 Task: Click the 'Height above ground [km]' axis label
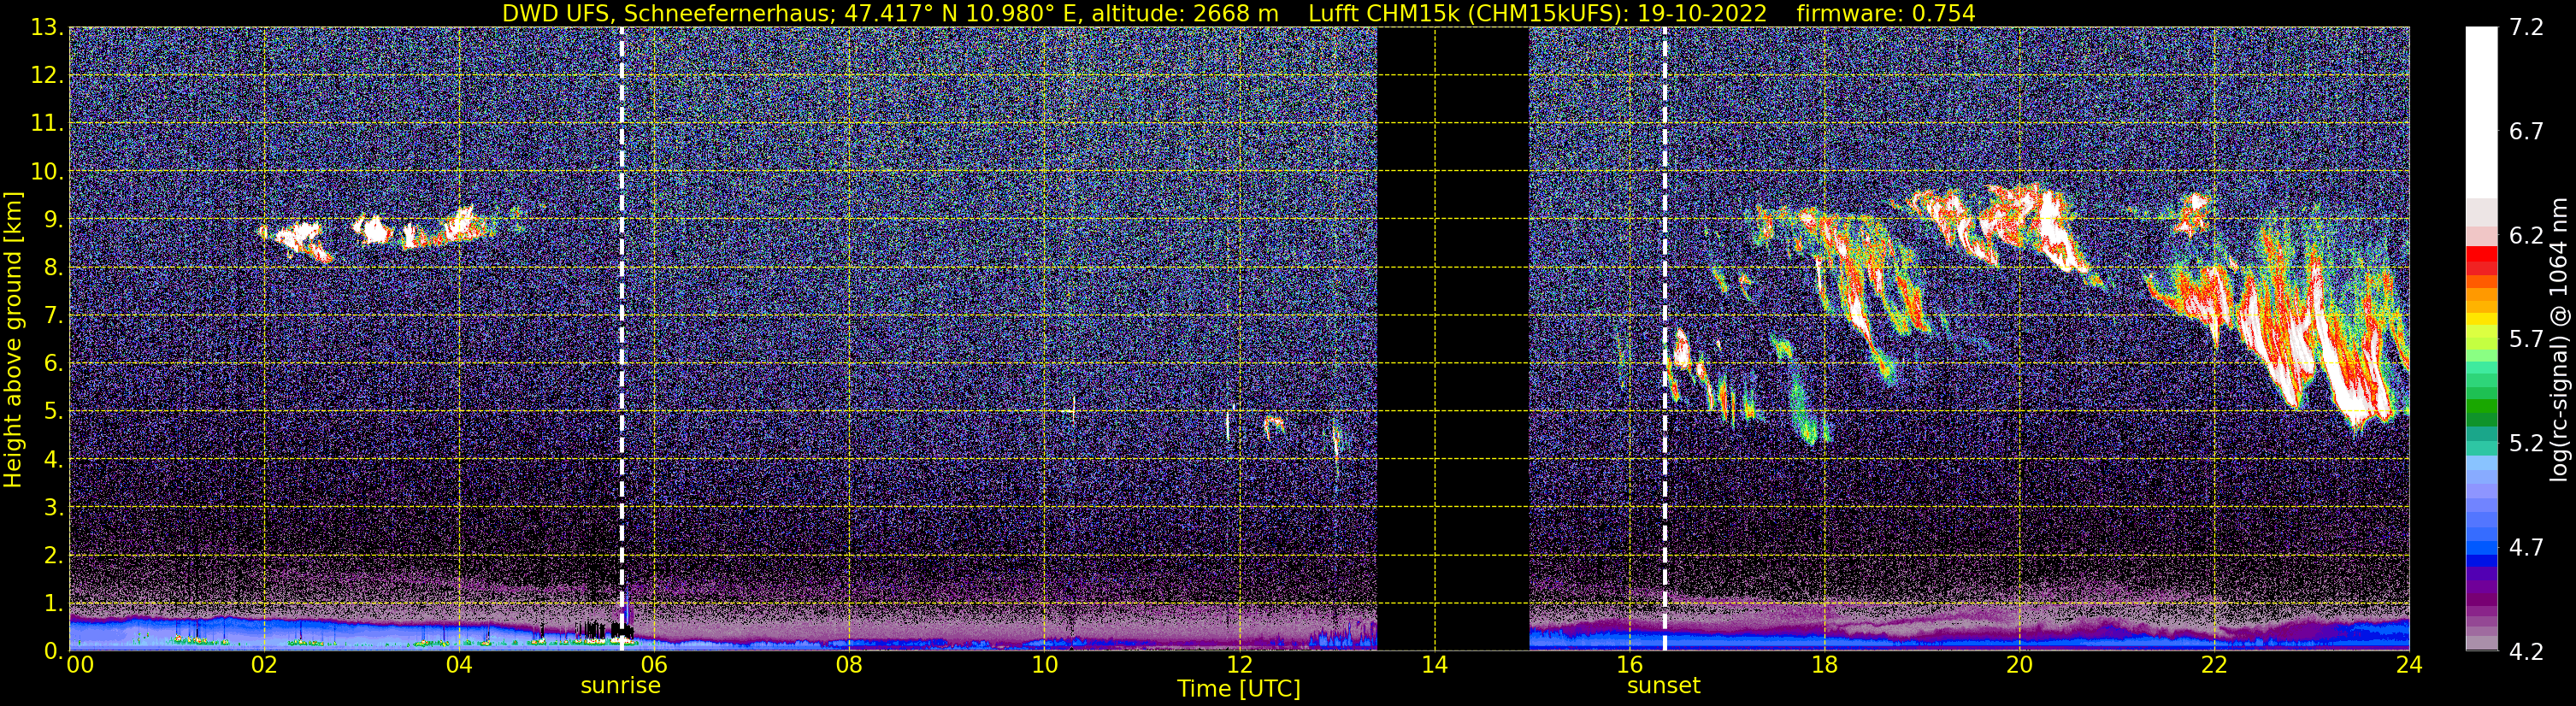(13, 340)
